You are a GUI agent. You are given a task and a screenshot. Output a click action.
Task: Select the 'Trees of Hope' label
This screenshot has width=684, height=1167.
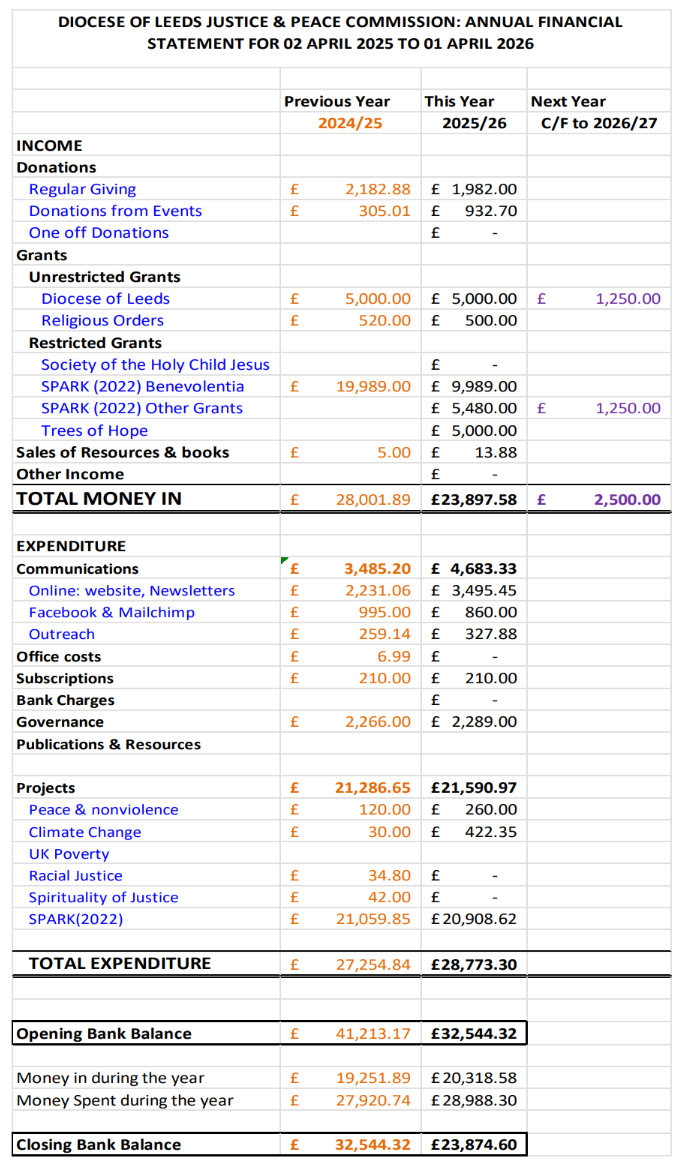tap(95, 430)
